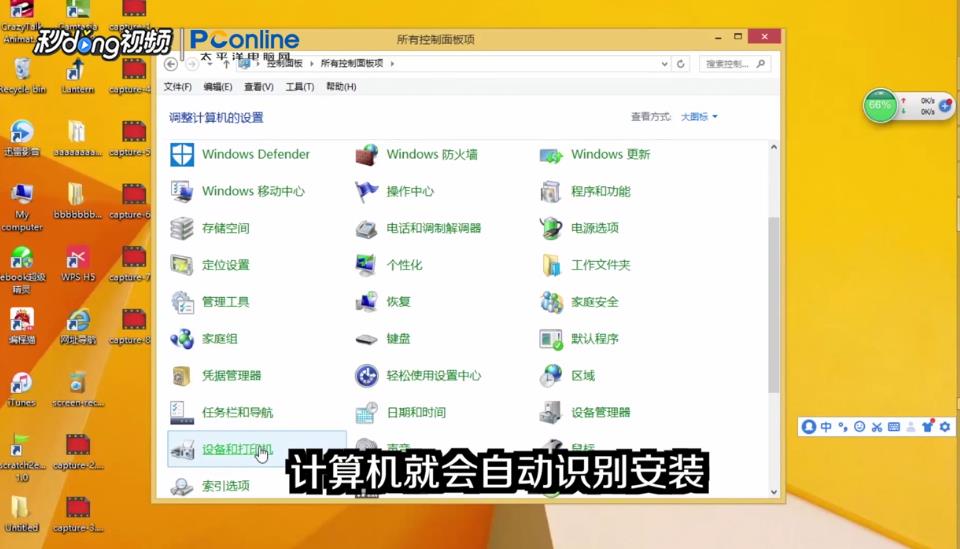Click the vertical scrollbar thumb

774,304
